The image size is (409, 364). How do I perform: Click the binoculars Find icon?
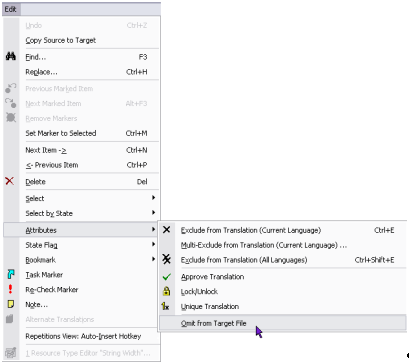[x=11, y=56]
